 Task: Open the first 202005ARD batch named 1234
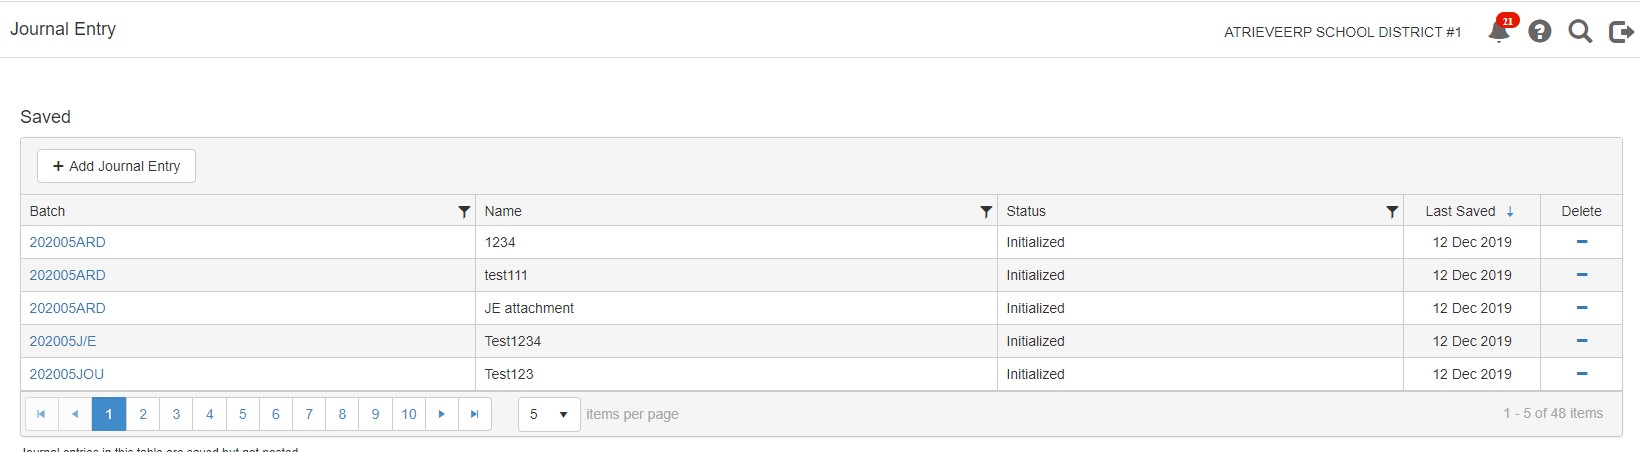click(x=68, y=242)
